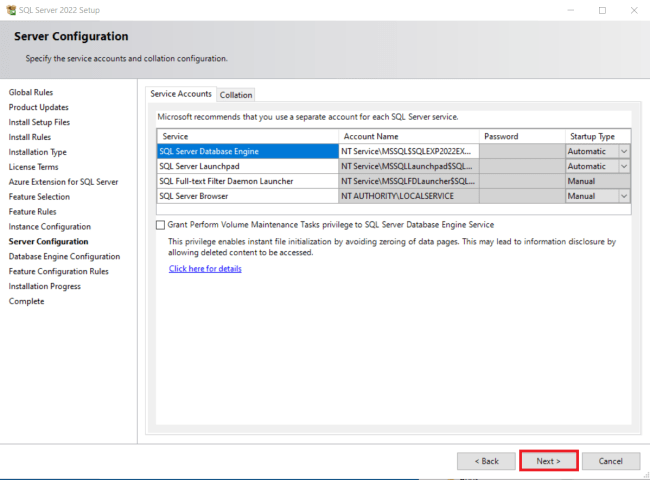Select Azure Extension for SQL Server step
The height and width of the screenshot is (480, 650).
(x=63, y=182)
